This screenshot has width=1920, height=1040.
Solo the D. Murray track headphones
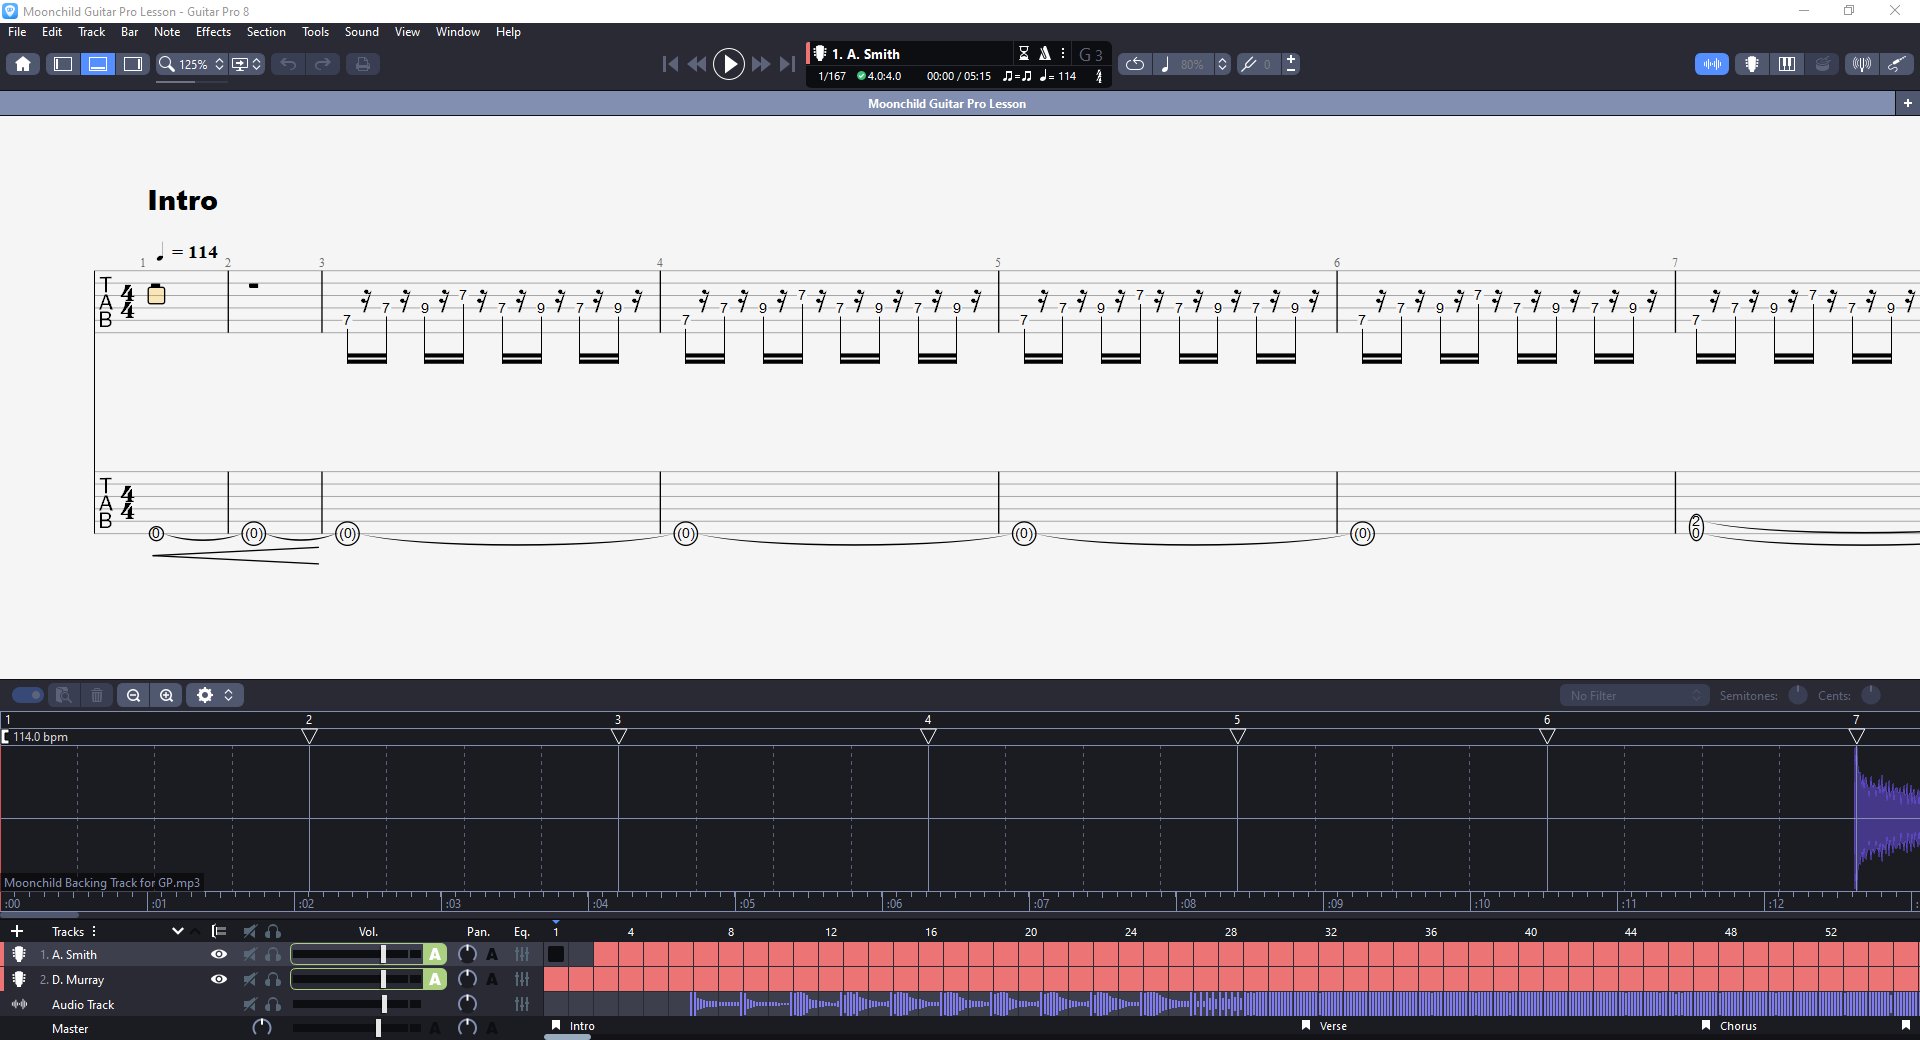coord(273,979)
